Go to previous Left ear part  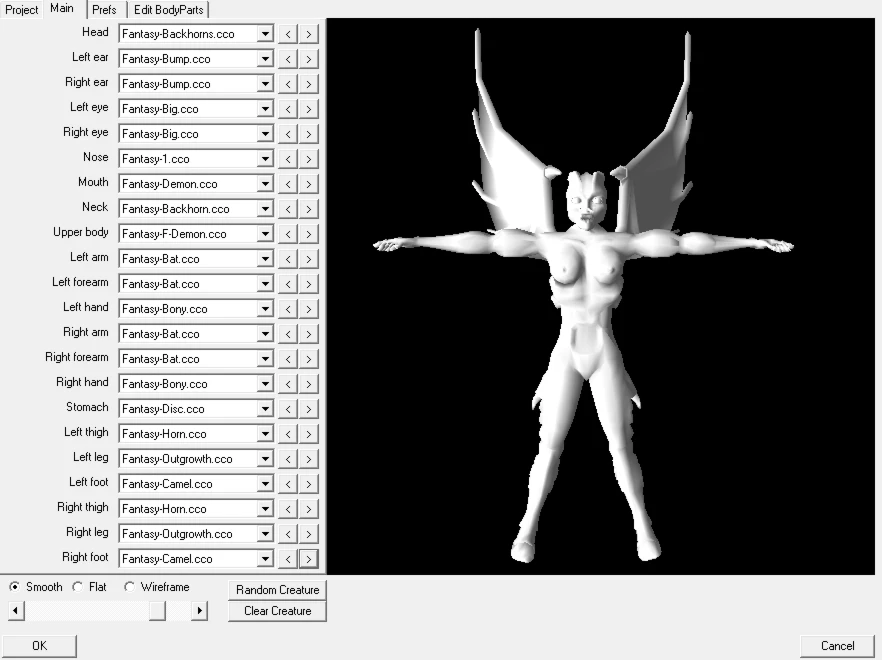[287, 59]
